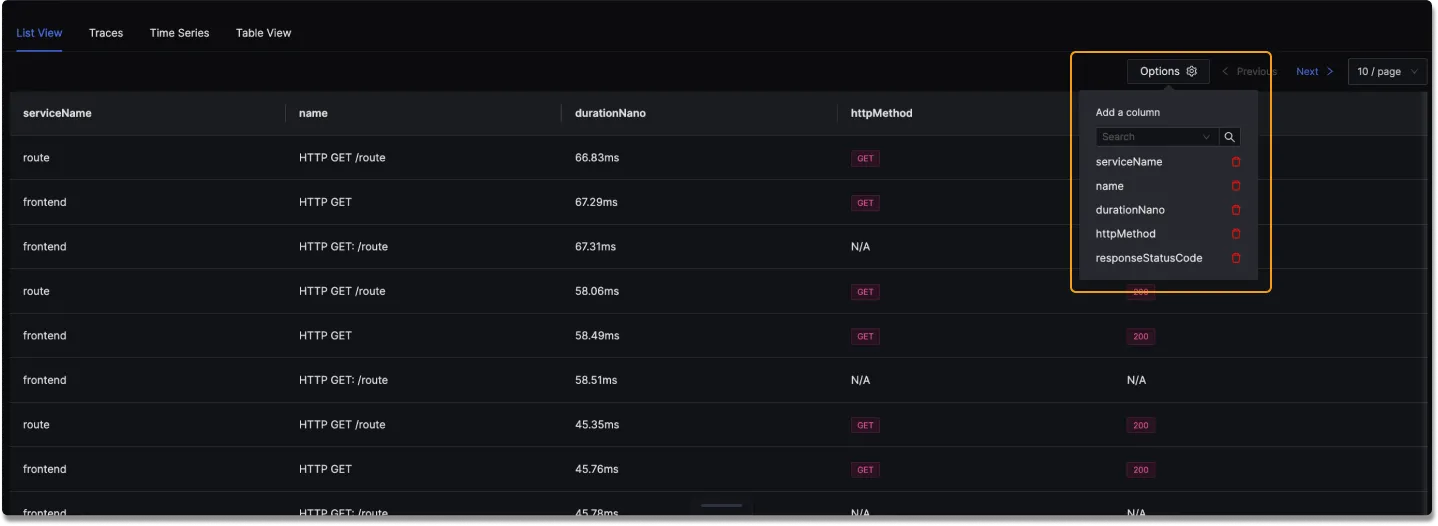
Task: Click the httpMethod column header
Action: click(881, 113)
